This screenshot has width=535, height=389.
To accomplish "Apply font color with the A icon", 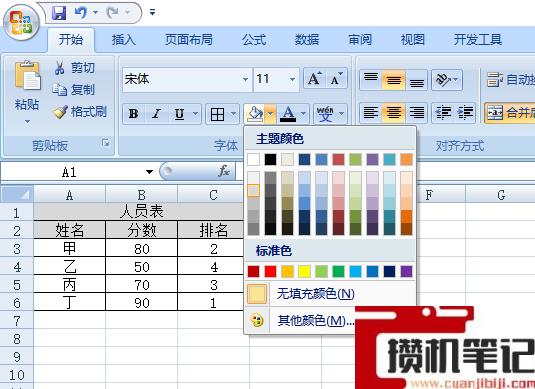I will click(288, 114).
